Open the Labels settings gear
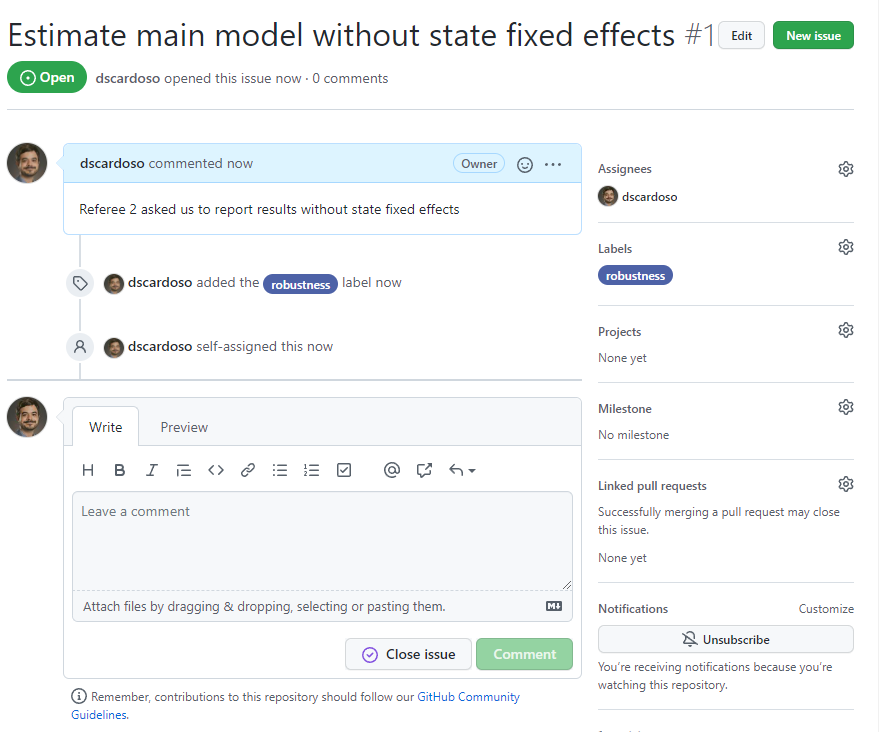879x732 pixels. [846, 247]
